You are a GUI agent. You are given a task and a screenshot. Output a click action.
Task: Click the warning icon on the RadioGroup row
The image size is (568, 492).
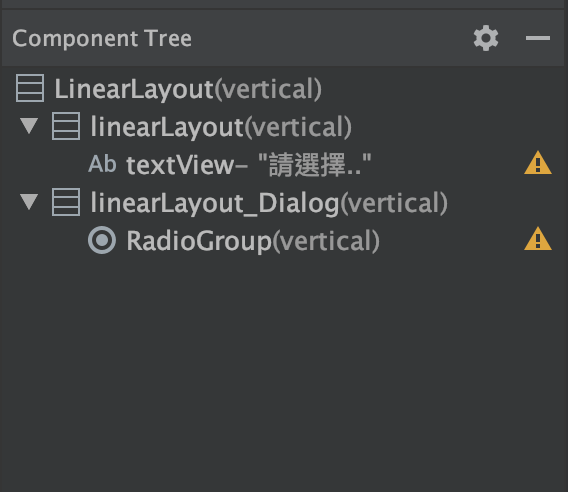[x=538, y=239]
